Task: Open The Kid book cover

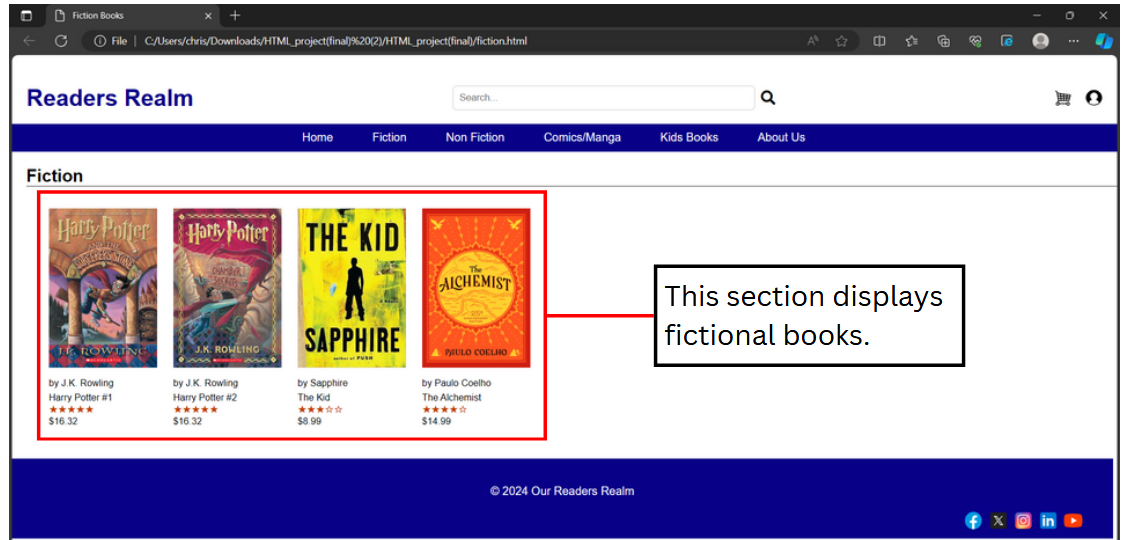Action: point(352,288)
